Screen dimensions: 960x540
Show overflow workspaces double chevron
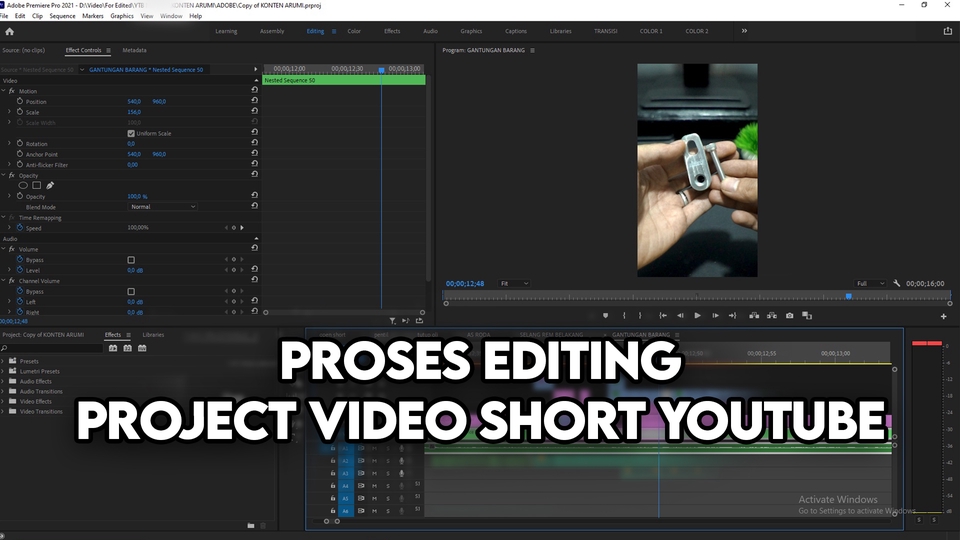pos(744,31)
